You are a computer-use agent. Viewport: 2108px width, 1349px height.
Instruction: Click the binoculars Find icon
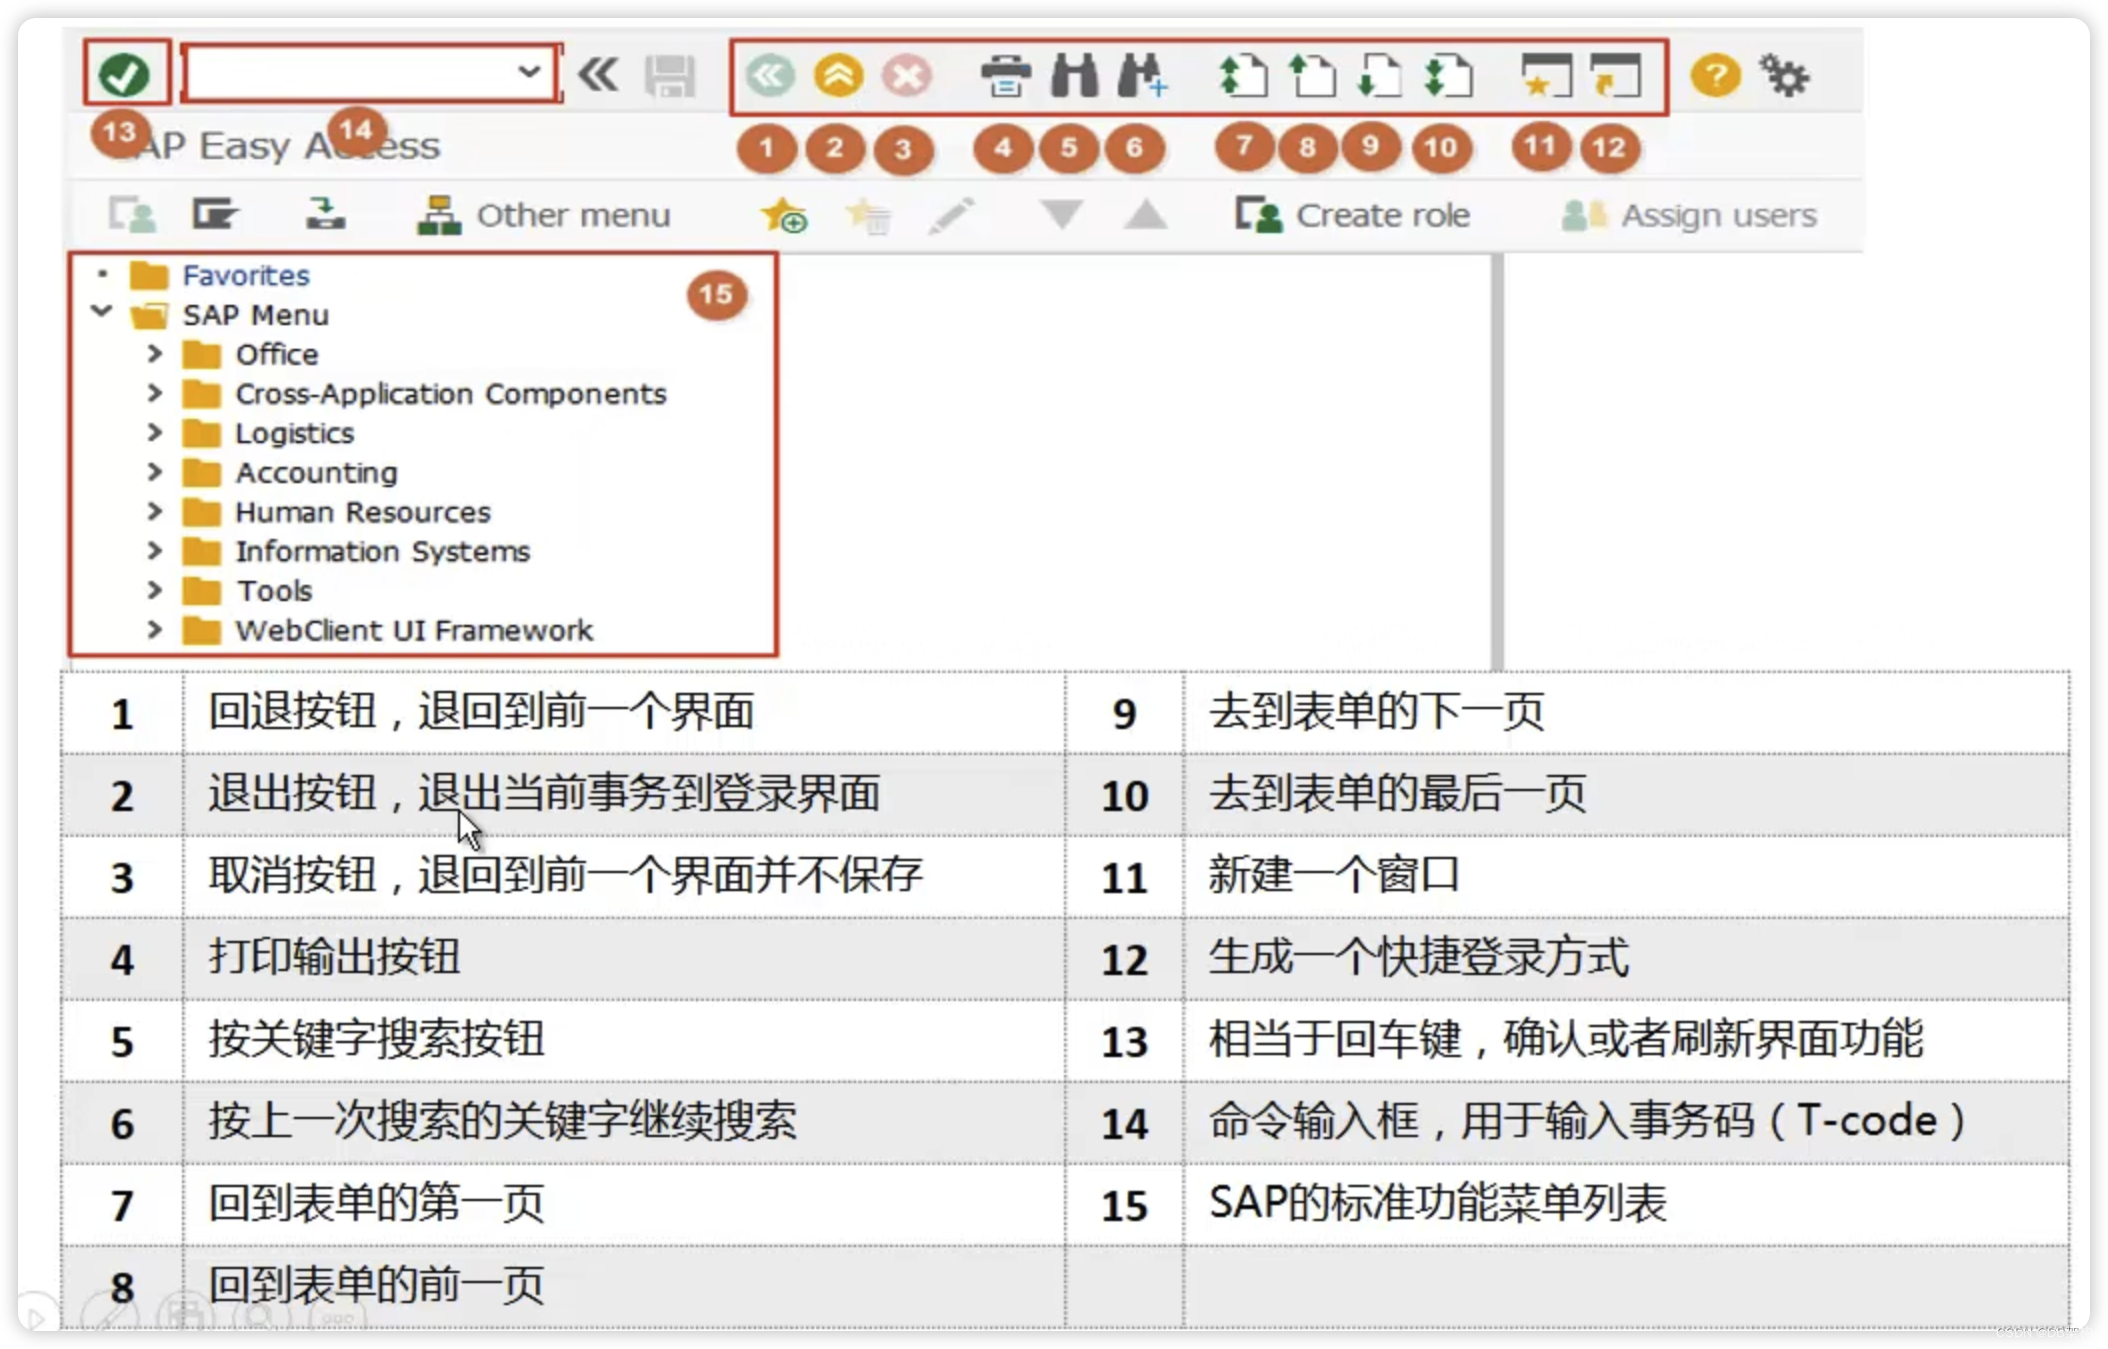point(1074,76)
